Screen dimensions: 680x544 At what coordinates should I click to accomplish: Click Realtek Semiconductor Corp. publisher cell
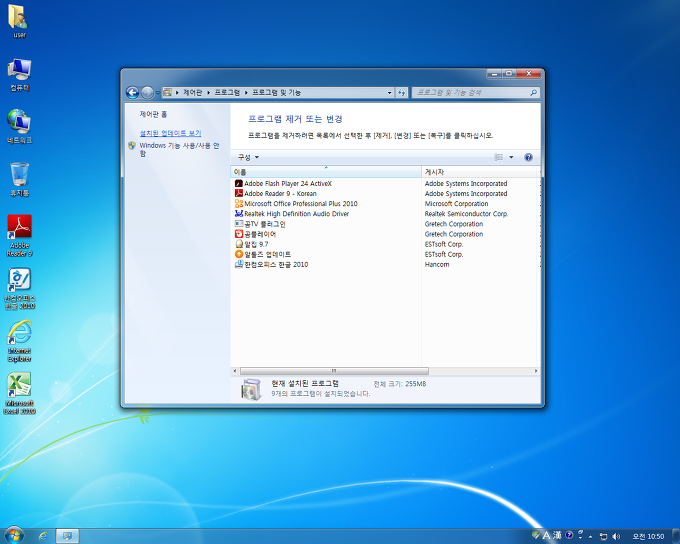(466, 213)
